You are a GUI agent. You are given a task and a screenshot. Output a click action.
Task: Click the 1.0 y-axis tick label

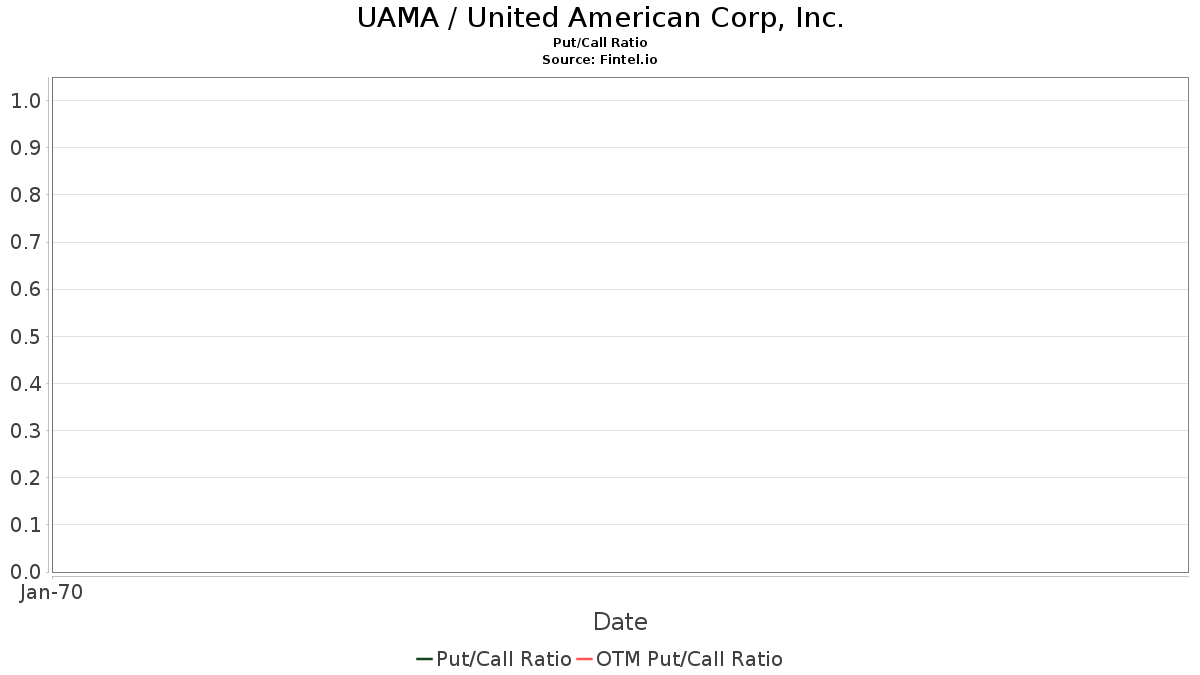point(25,101)
